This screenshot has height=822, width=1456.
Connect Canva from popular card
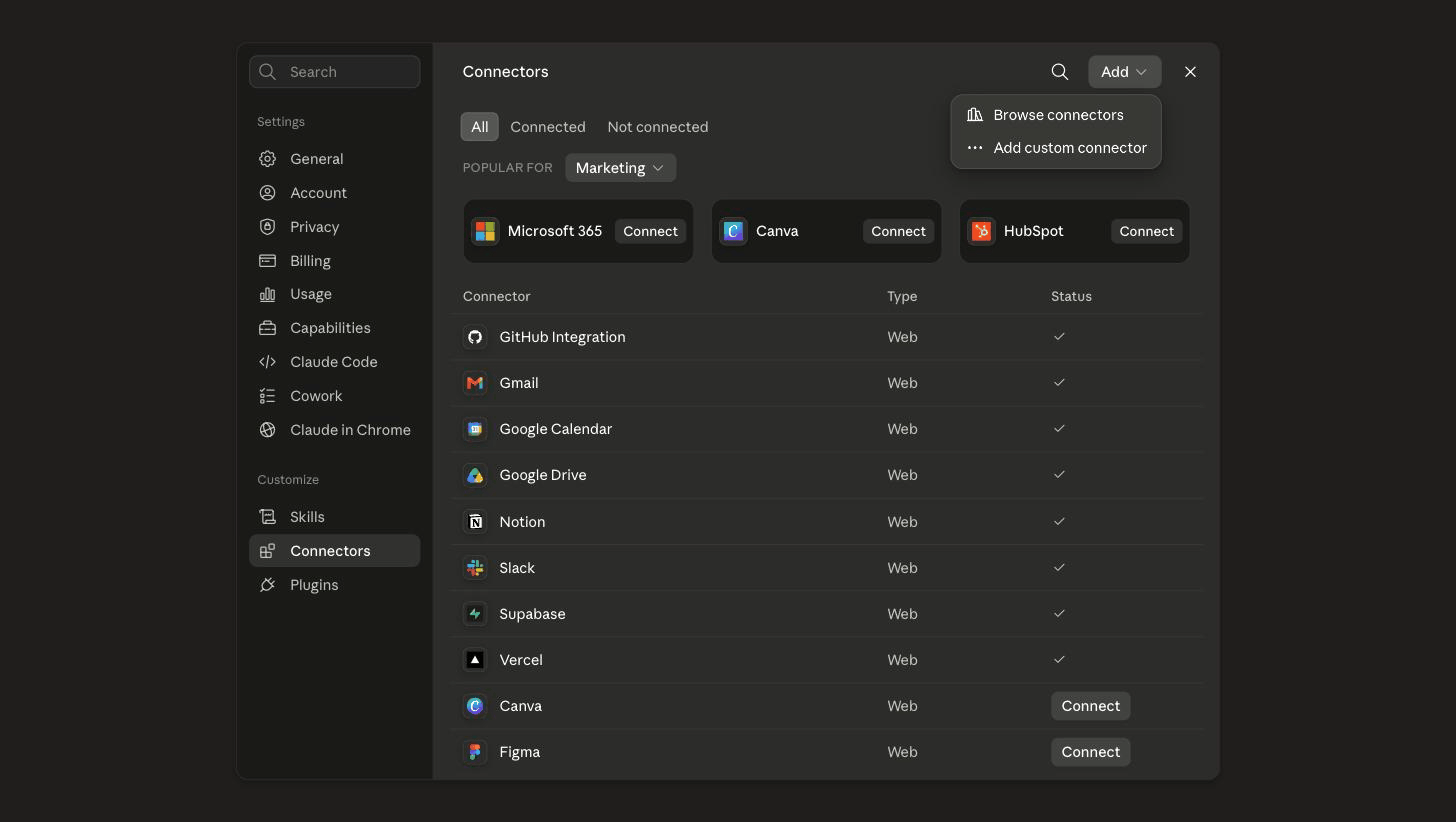pyautogui.click(x=898, y=231)
